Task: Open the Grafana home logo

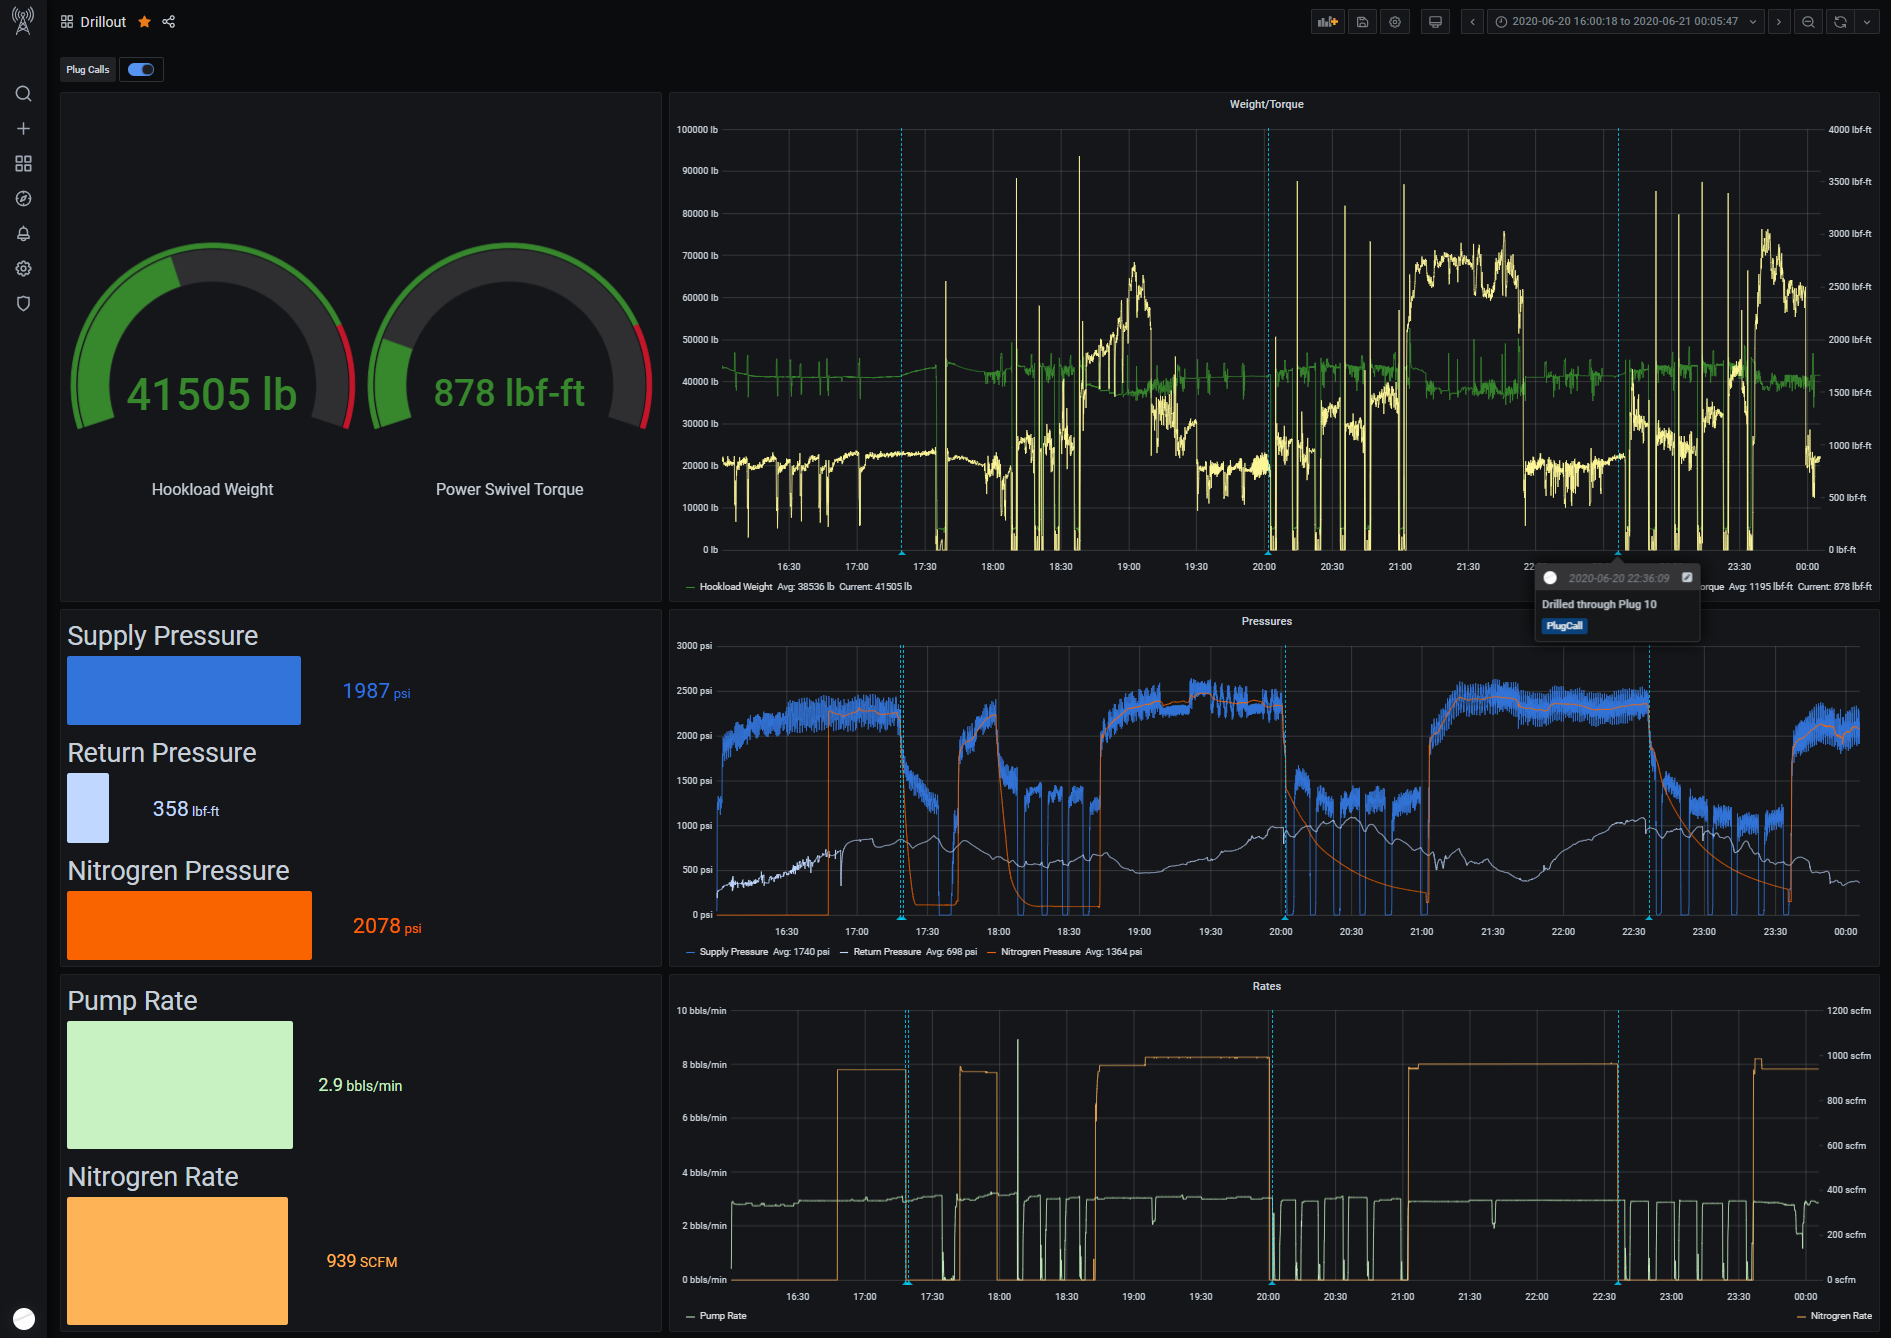Action: [x=23, y=21]
